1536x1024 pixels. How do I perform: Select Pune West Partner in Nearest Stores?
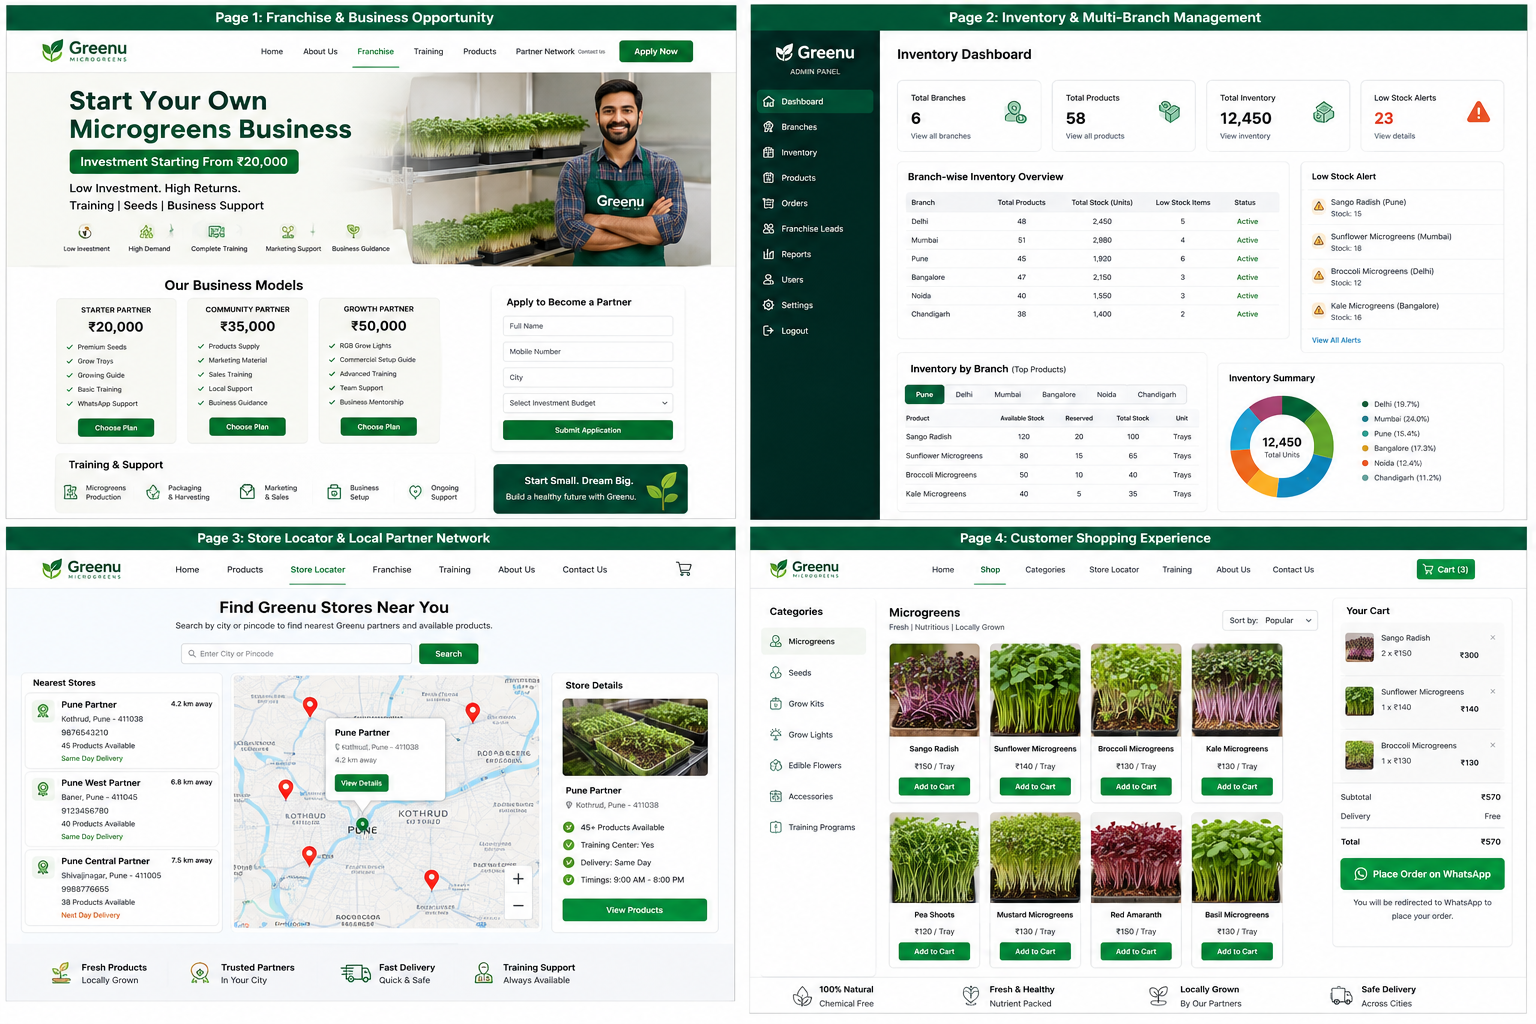pos(121,810)
